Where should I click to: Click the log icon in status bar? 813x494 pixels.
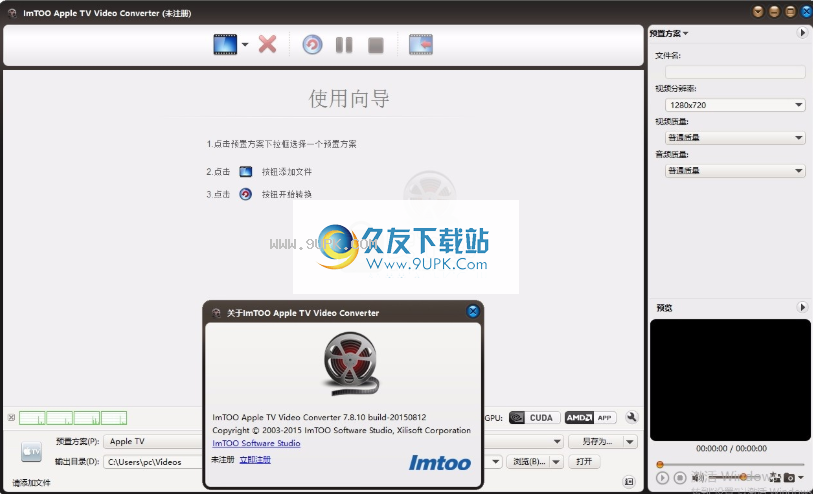(x=629, y=482)
